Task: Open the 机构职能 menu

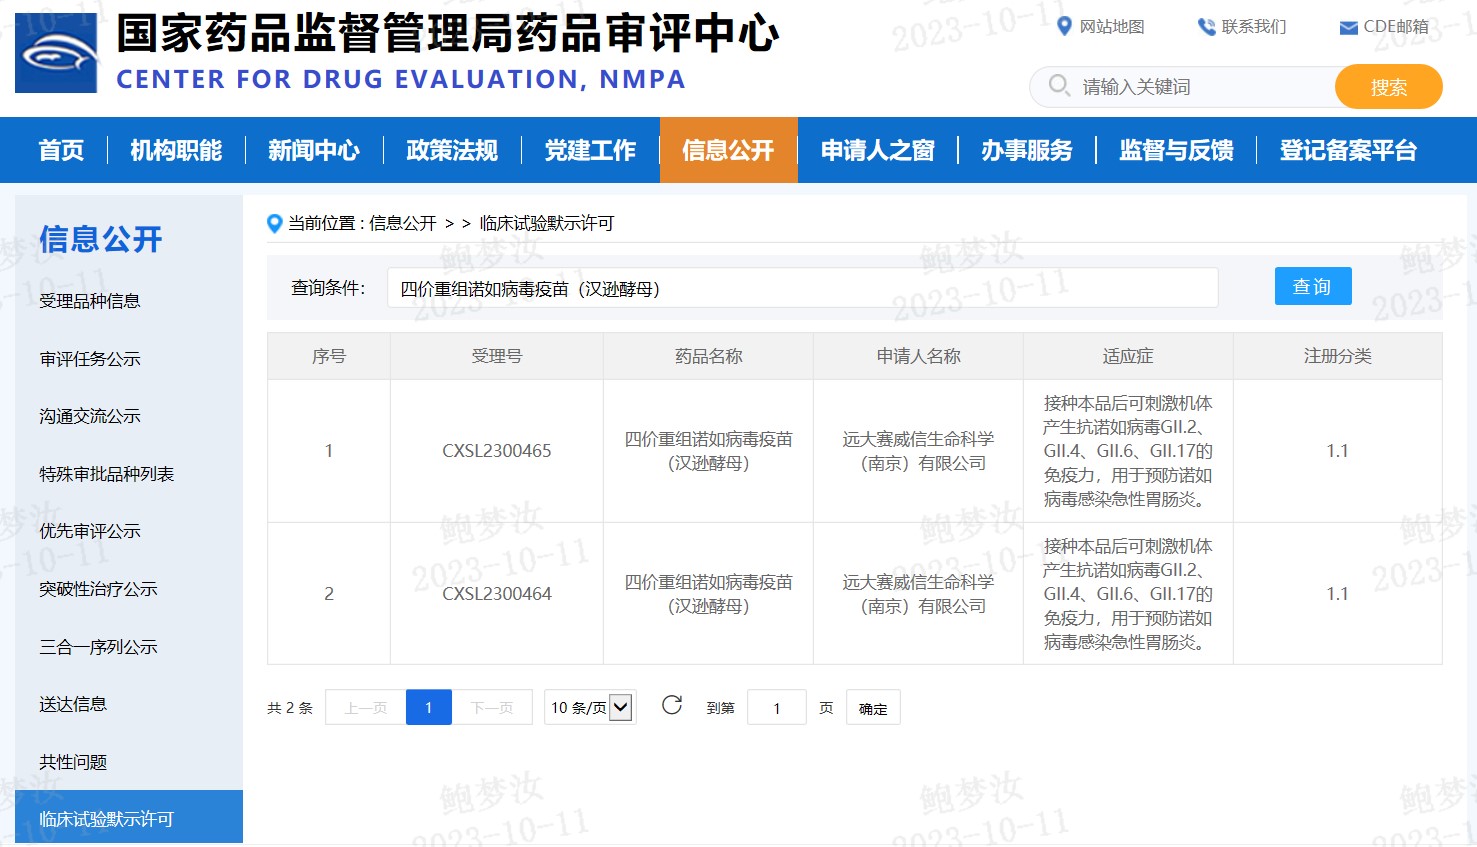Action: 176,150
